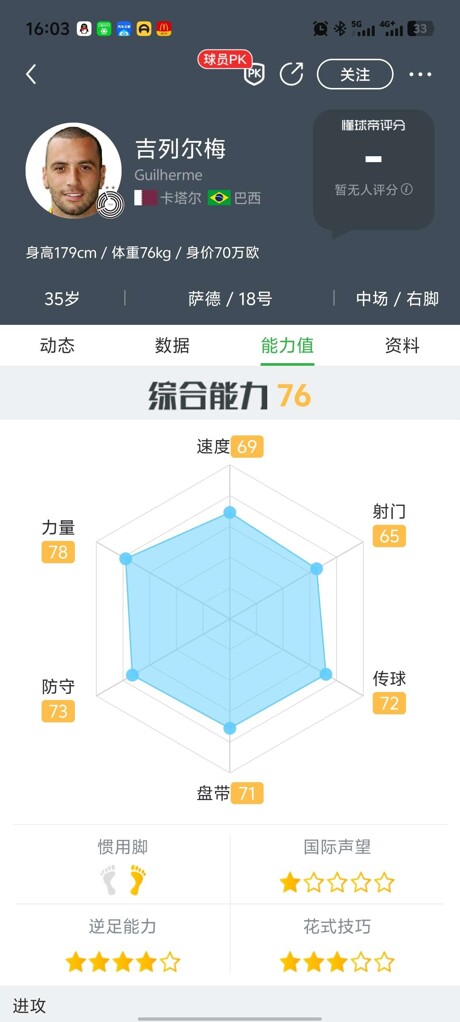460x1022 pixels.
Task: Tap the 国际声望 star rating
Action: click(337, 883)
